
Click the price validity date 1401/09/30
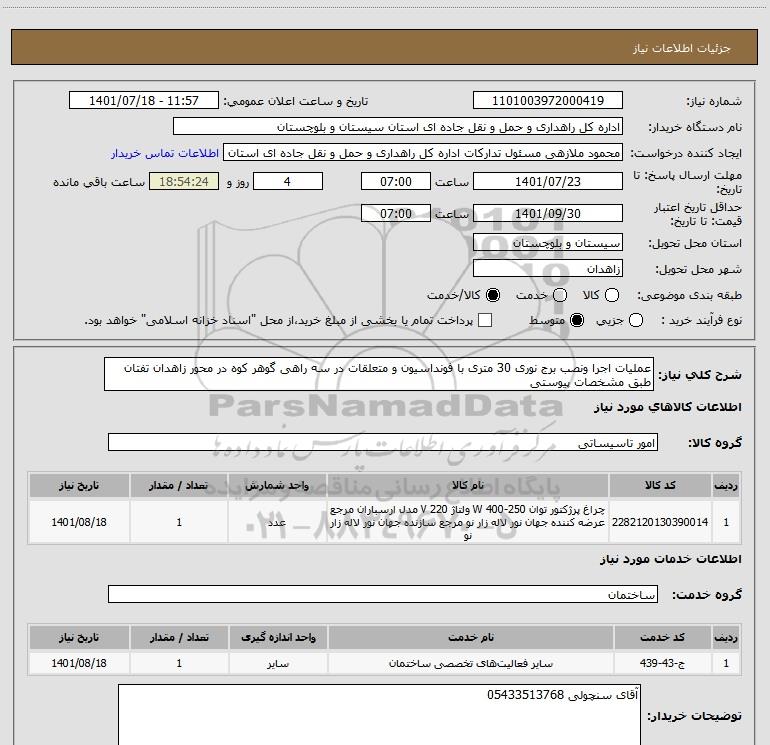pyautogui.click(x=548, y=213)
